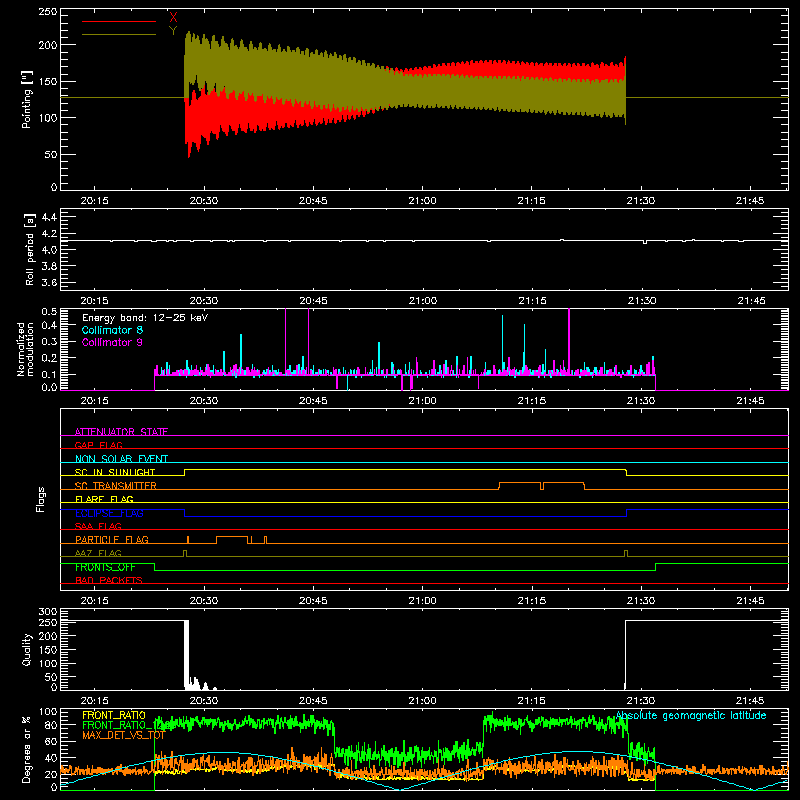Click the 4.4 value on Roll period axis
The width and height of the screenshot is (800, 800).
coord(49,217)
